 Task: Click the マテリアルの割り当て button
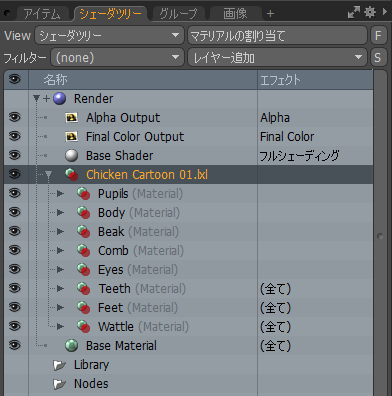[x=277, y=35]
